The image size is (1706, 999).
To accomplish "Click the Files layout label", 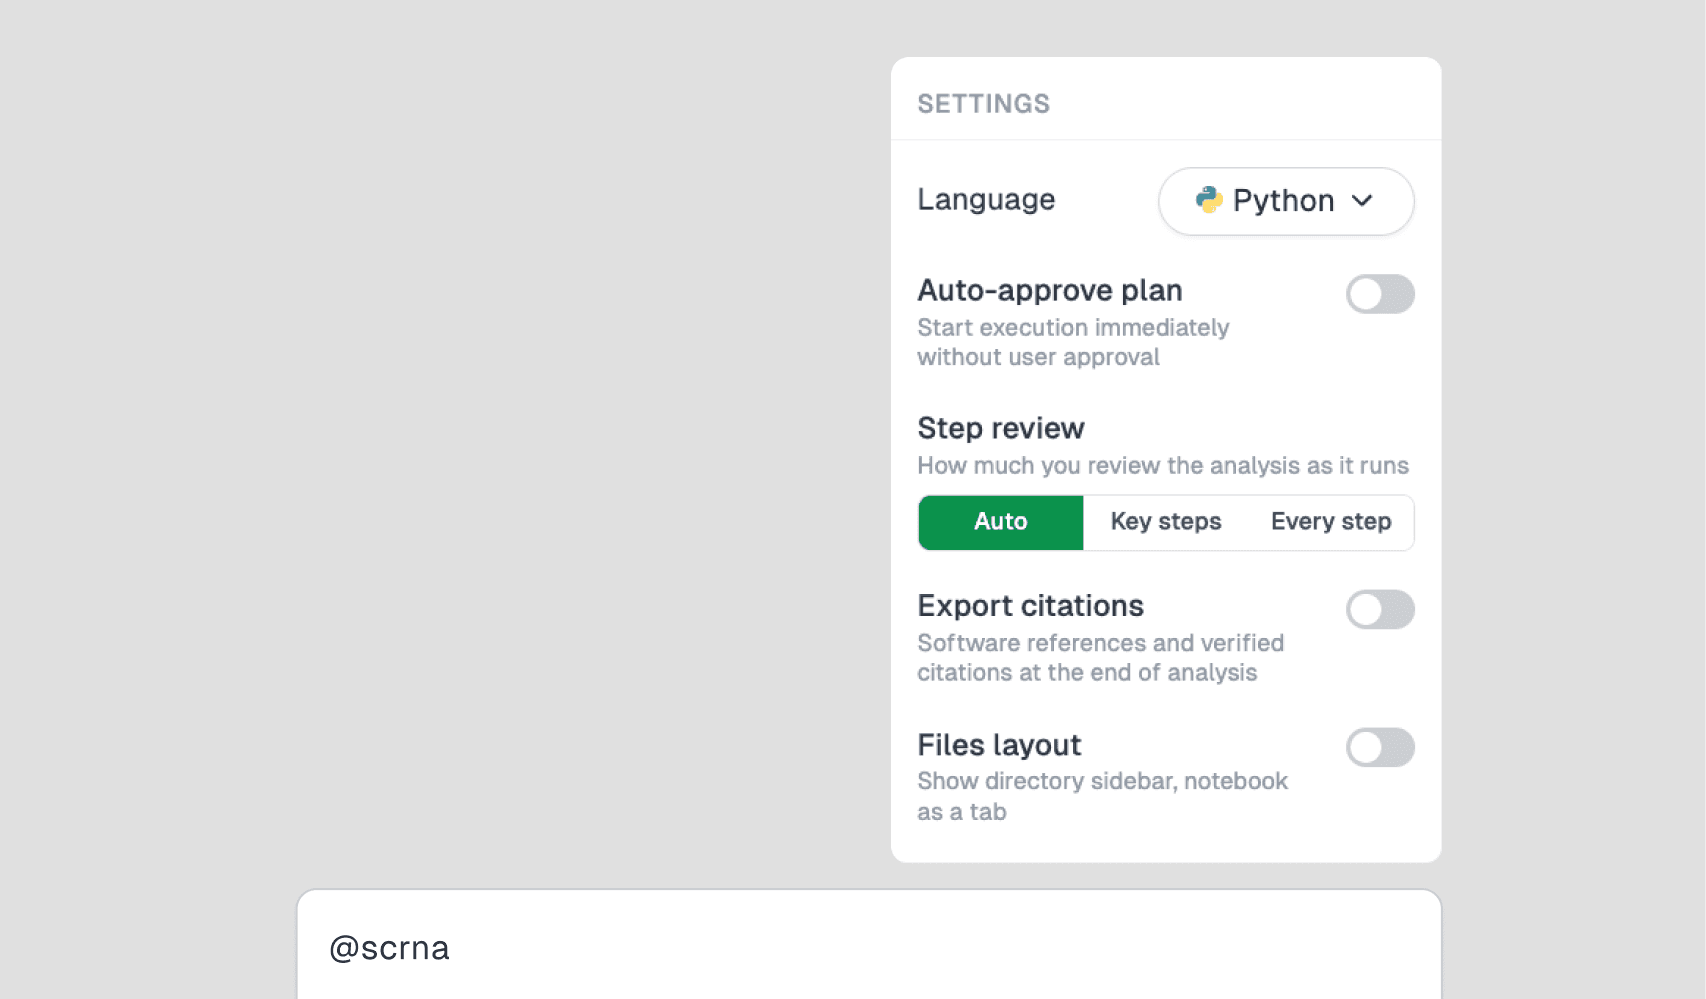I will coord(999,745).
